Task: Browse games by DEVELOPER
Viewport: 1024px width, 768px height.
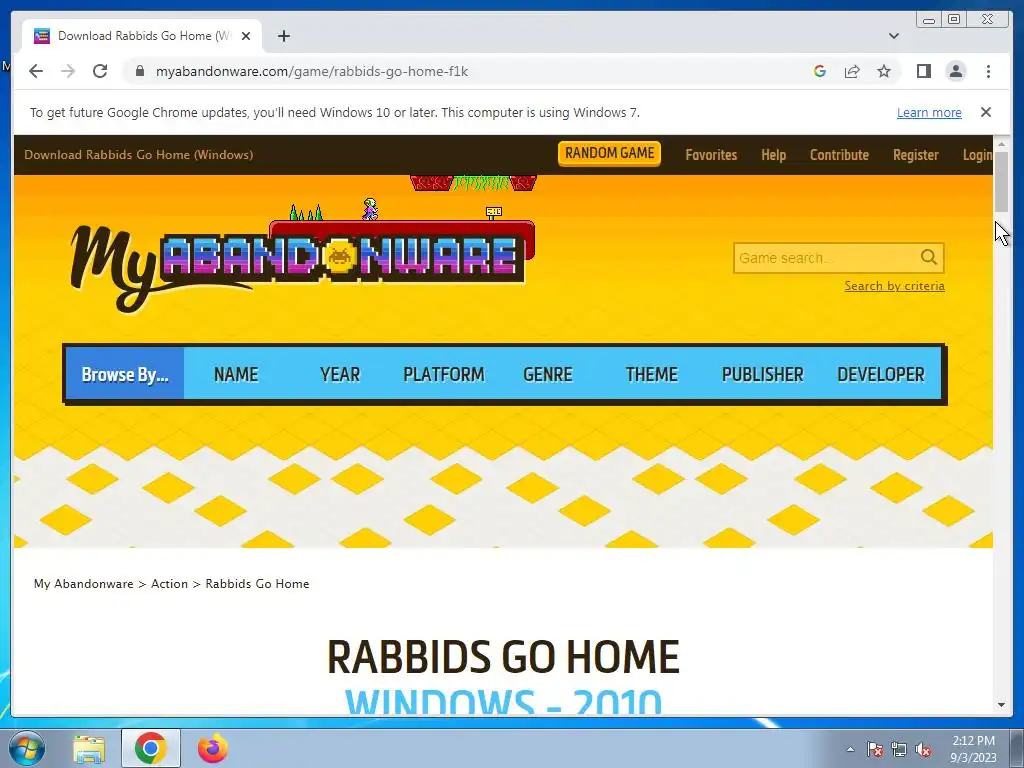Action: tap(880, 374)
